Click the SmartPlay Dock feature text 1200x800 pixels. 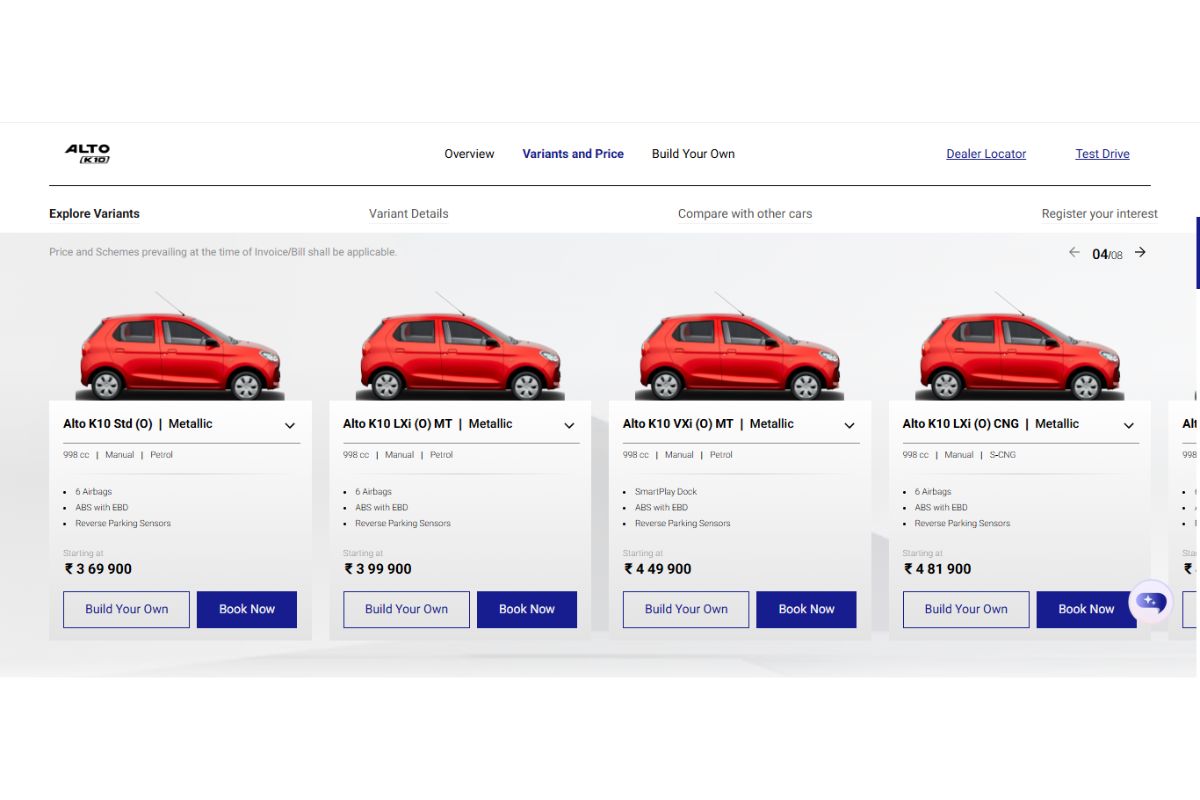pos(666,492)
